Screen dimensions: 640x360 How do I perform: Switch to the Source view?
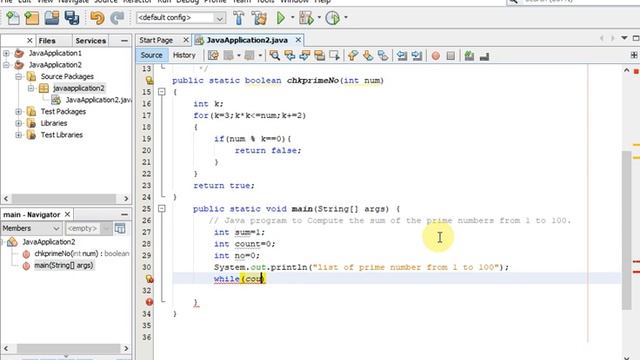tap(151, 55)
